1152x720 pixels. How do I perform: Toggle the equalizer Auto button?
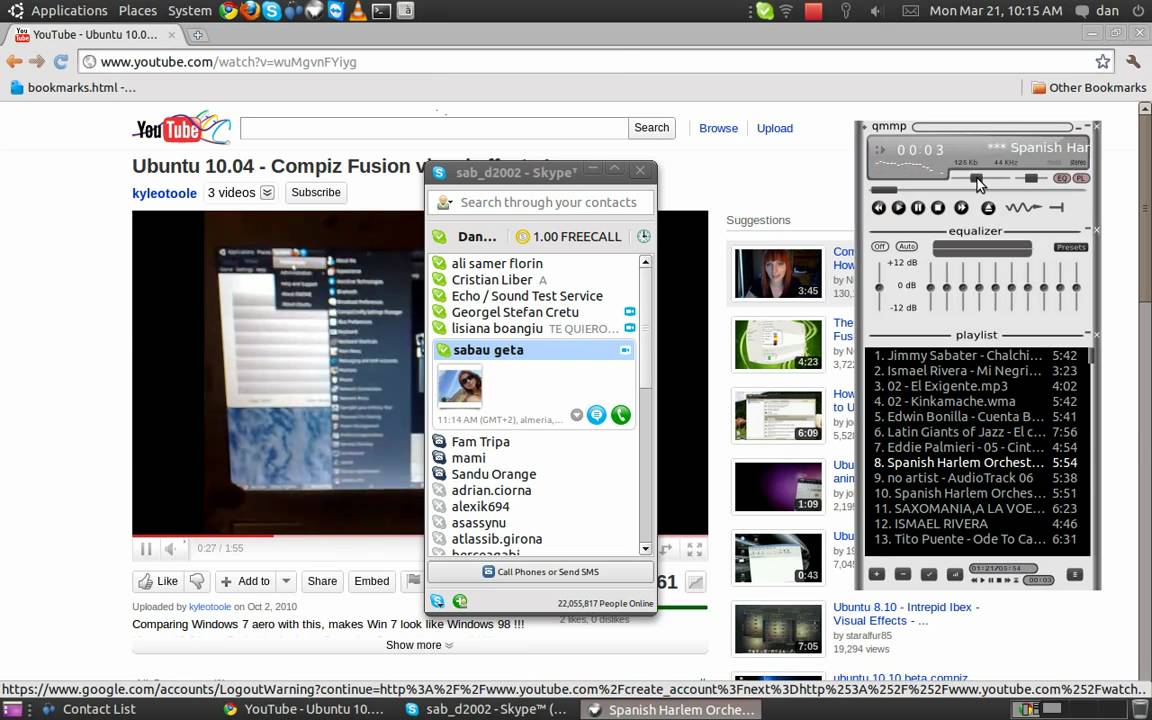(x=907, y=246)
